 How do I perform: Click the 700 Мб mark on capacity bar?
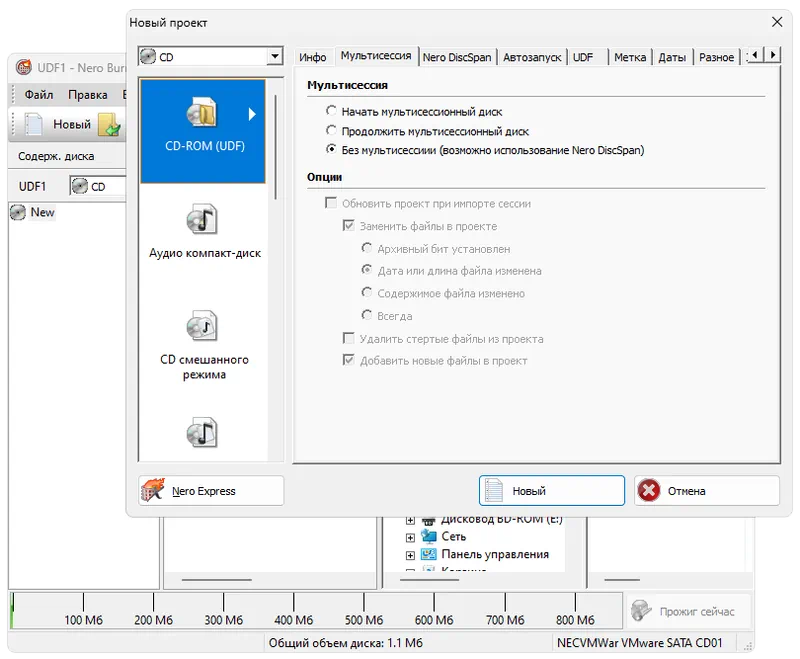tap(505, 620)
